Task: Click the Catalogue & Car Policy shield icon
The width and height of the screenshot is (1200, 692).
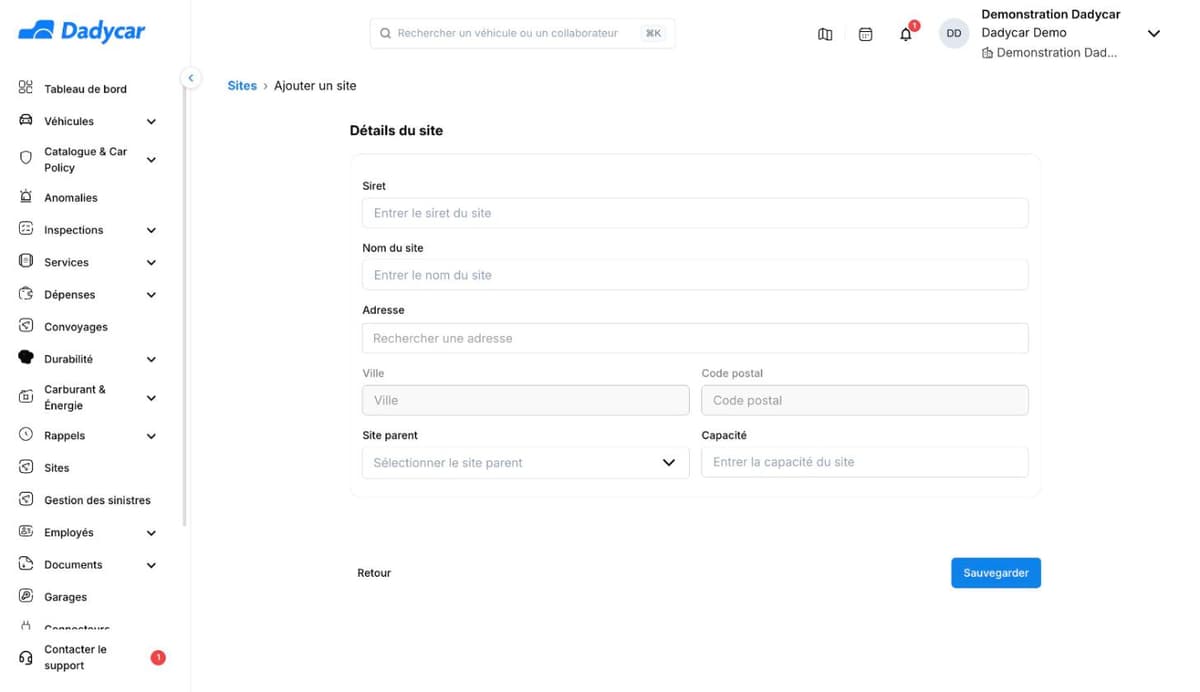Action: pos(26,158)
